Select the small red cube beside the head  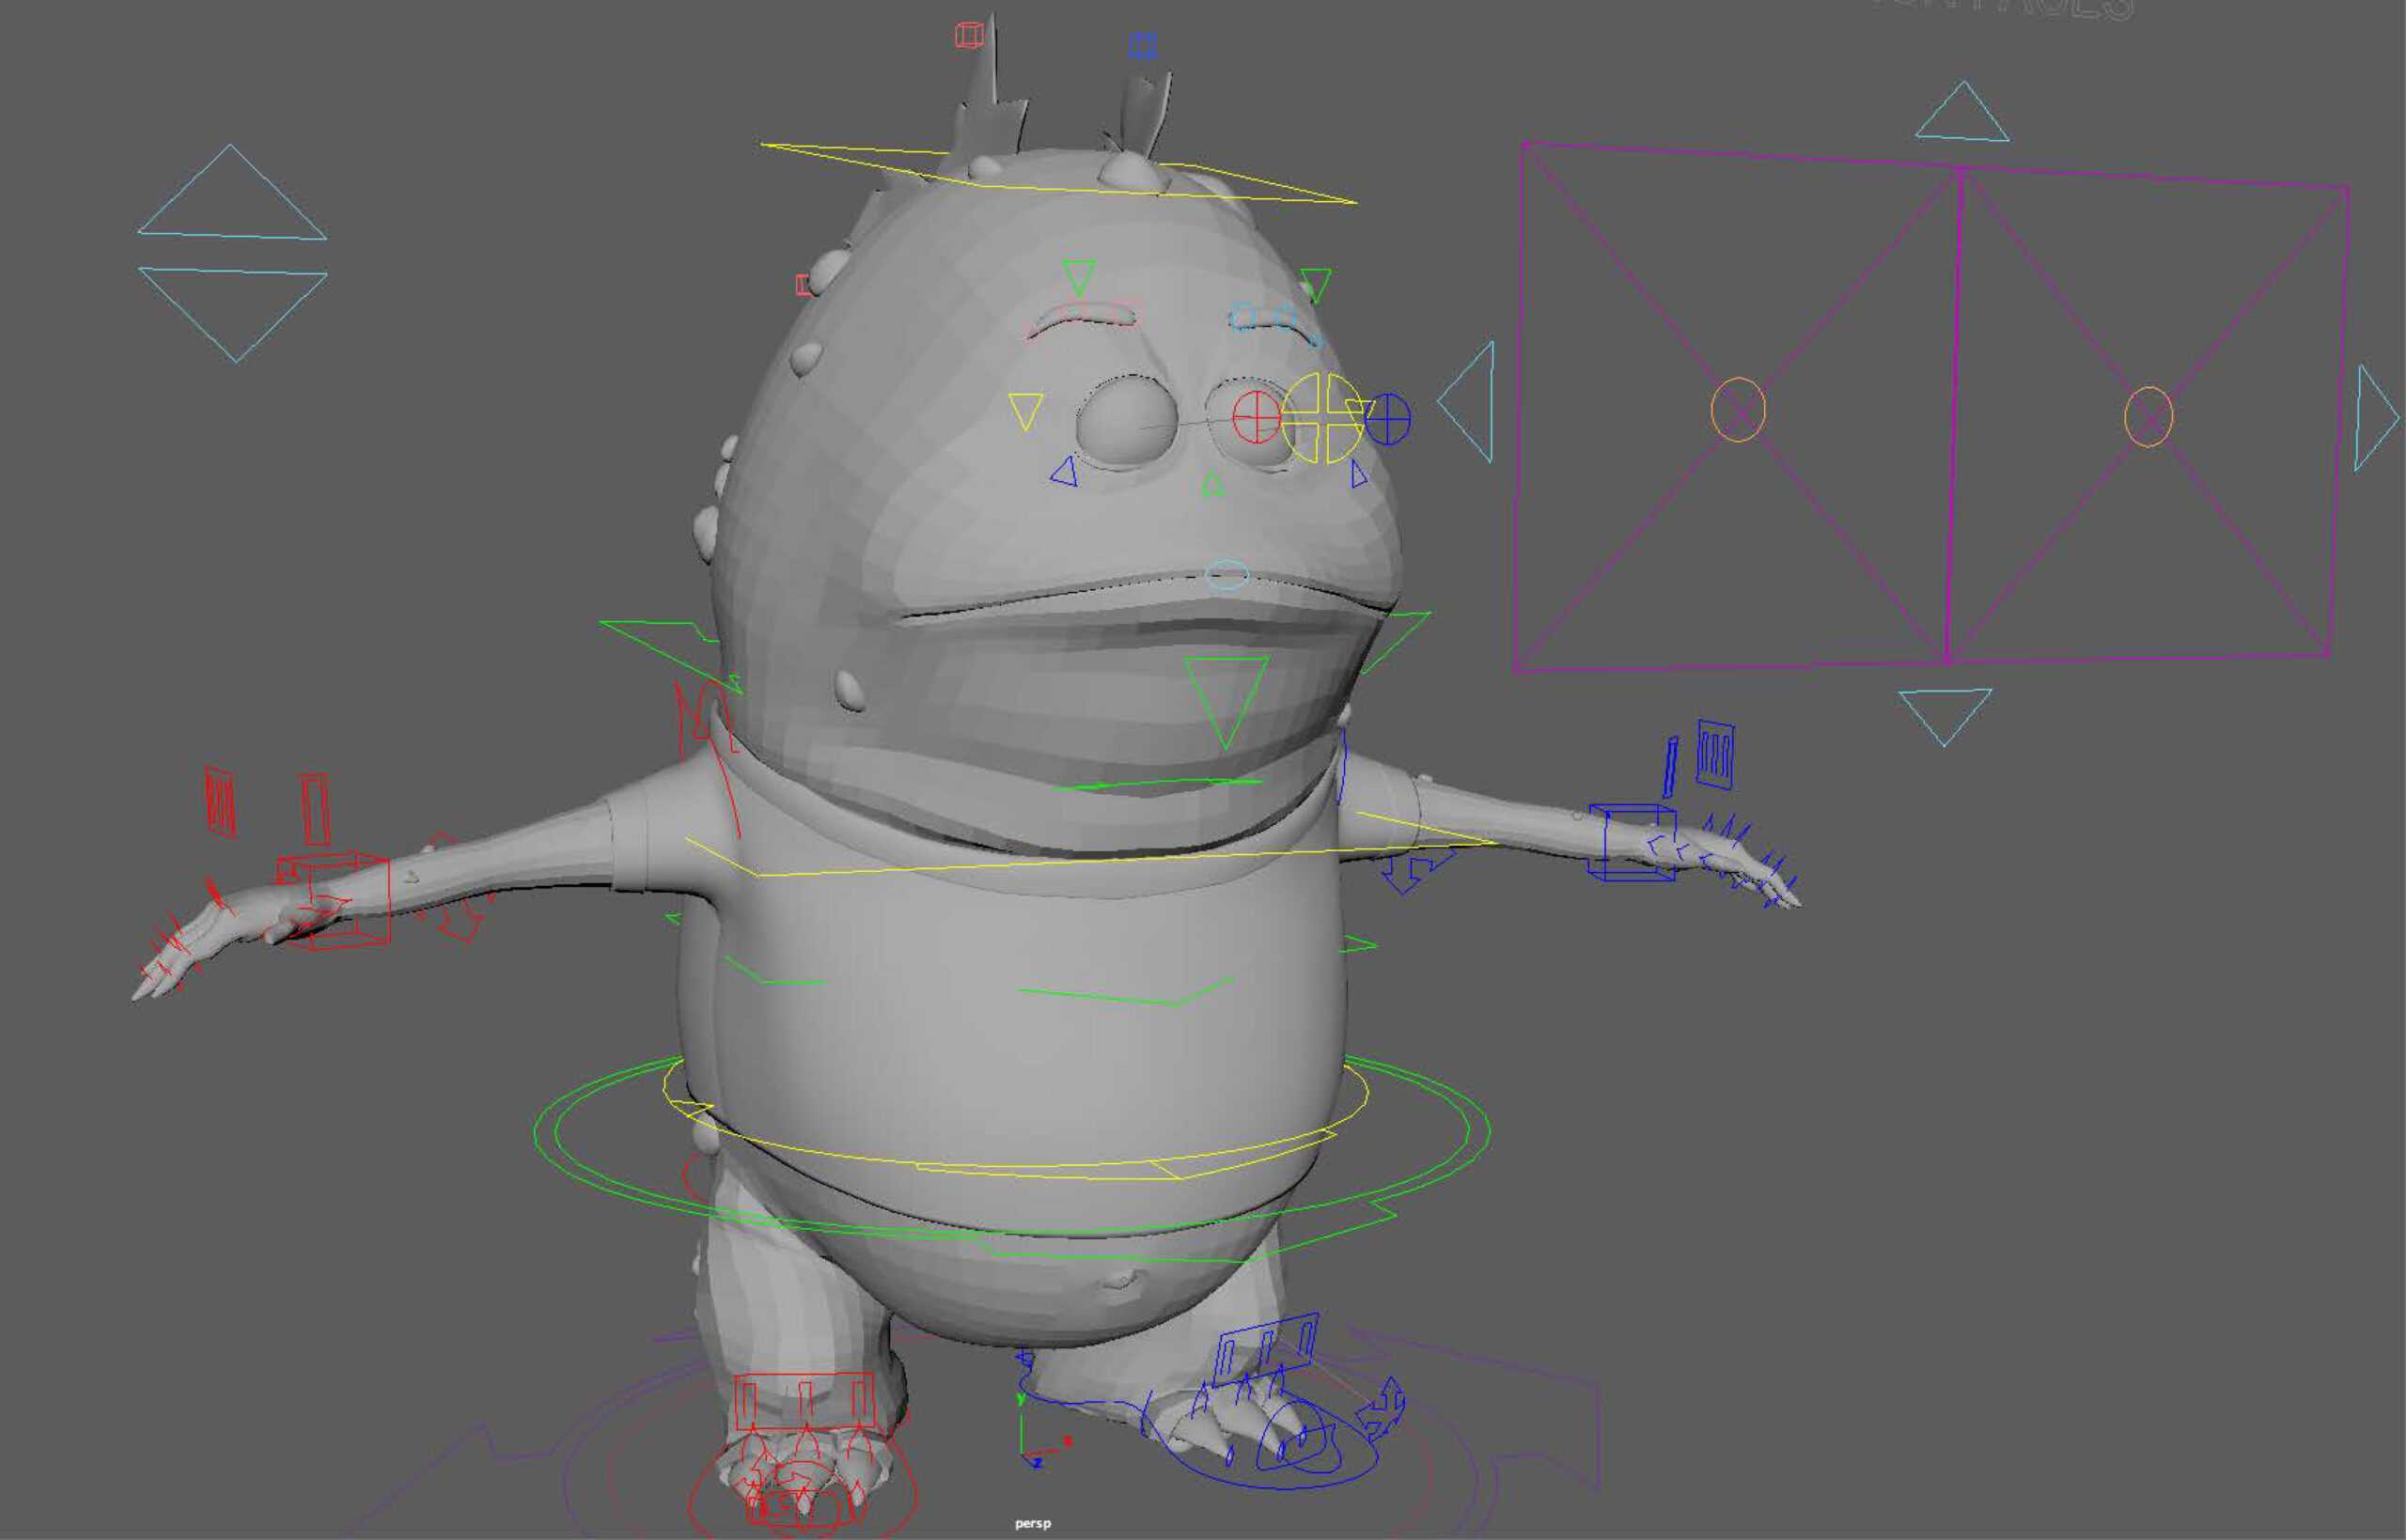803,285
